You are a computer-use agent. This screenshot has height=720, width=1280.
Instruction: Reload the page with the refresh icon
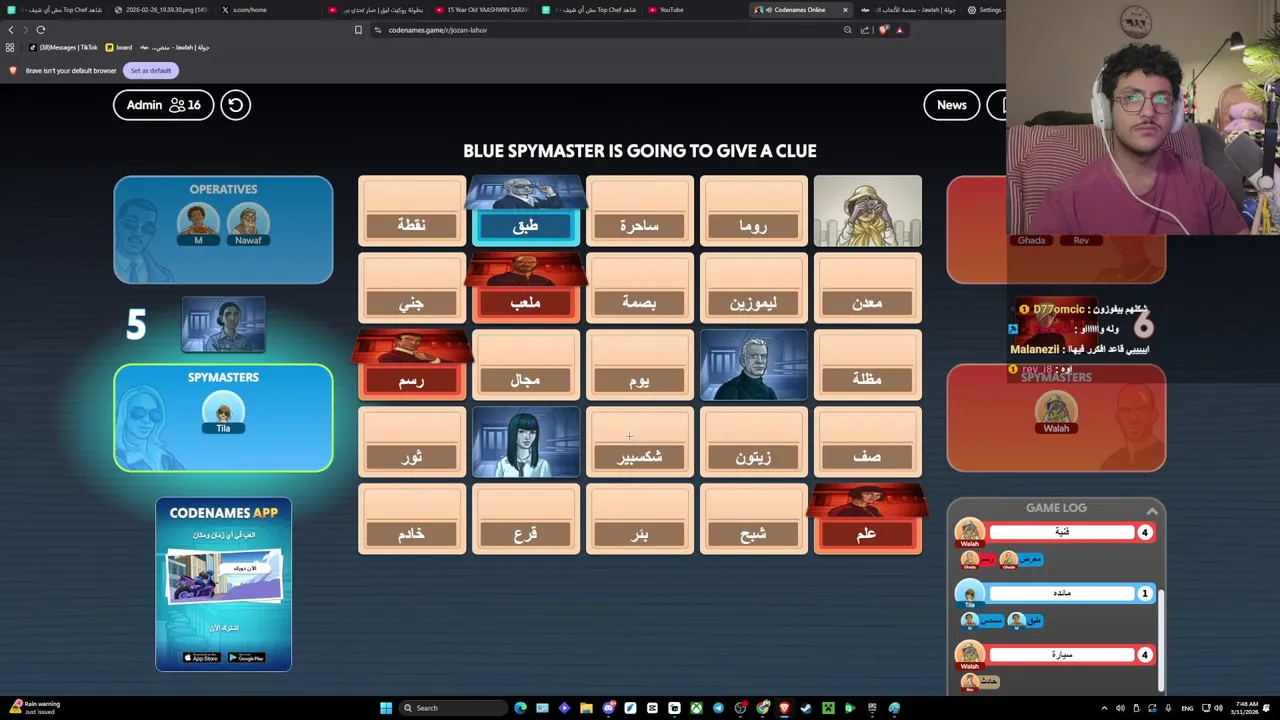pos(41,30)
